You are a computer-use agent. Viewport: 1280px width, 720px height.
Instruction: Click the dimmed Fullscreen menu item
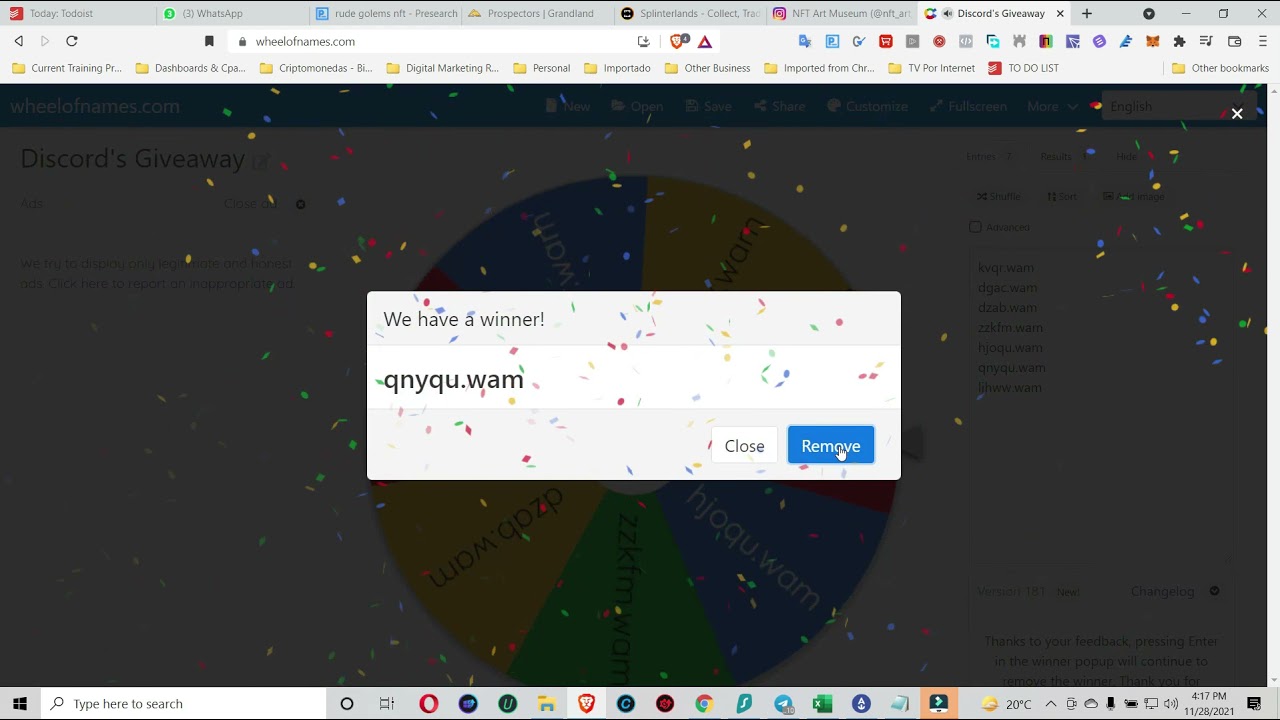(x=968, y=106)
